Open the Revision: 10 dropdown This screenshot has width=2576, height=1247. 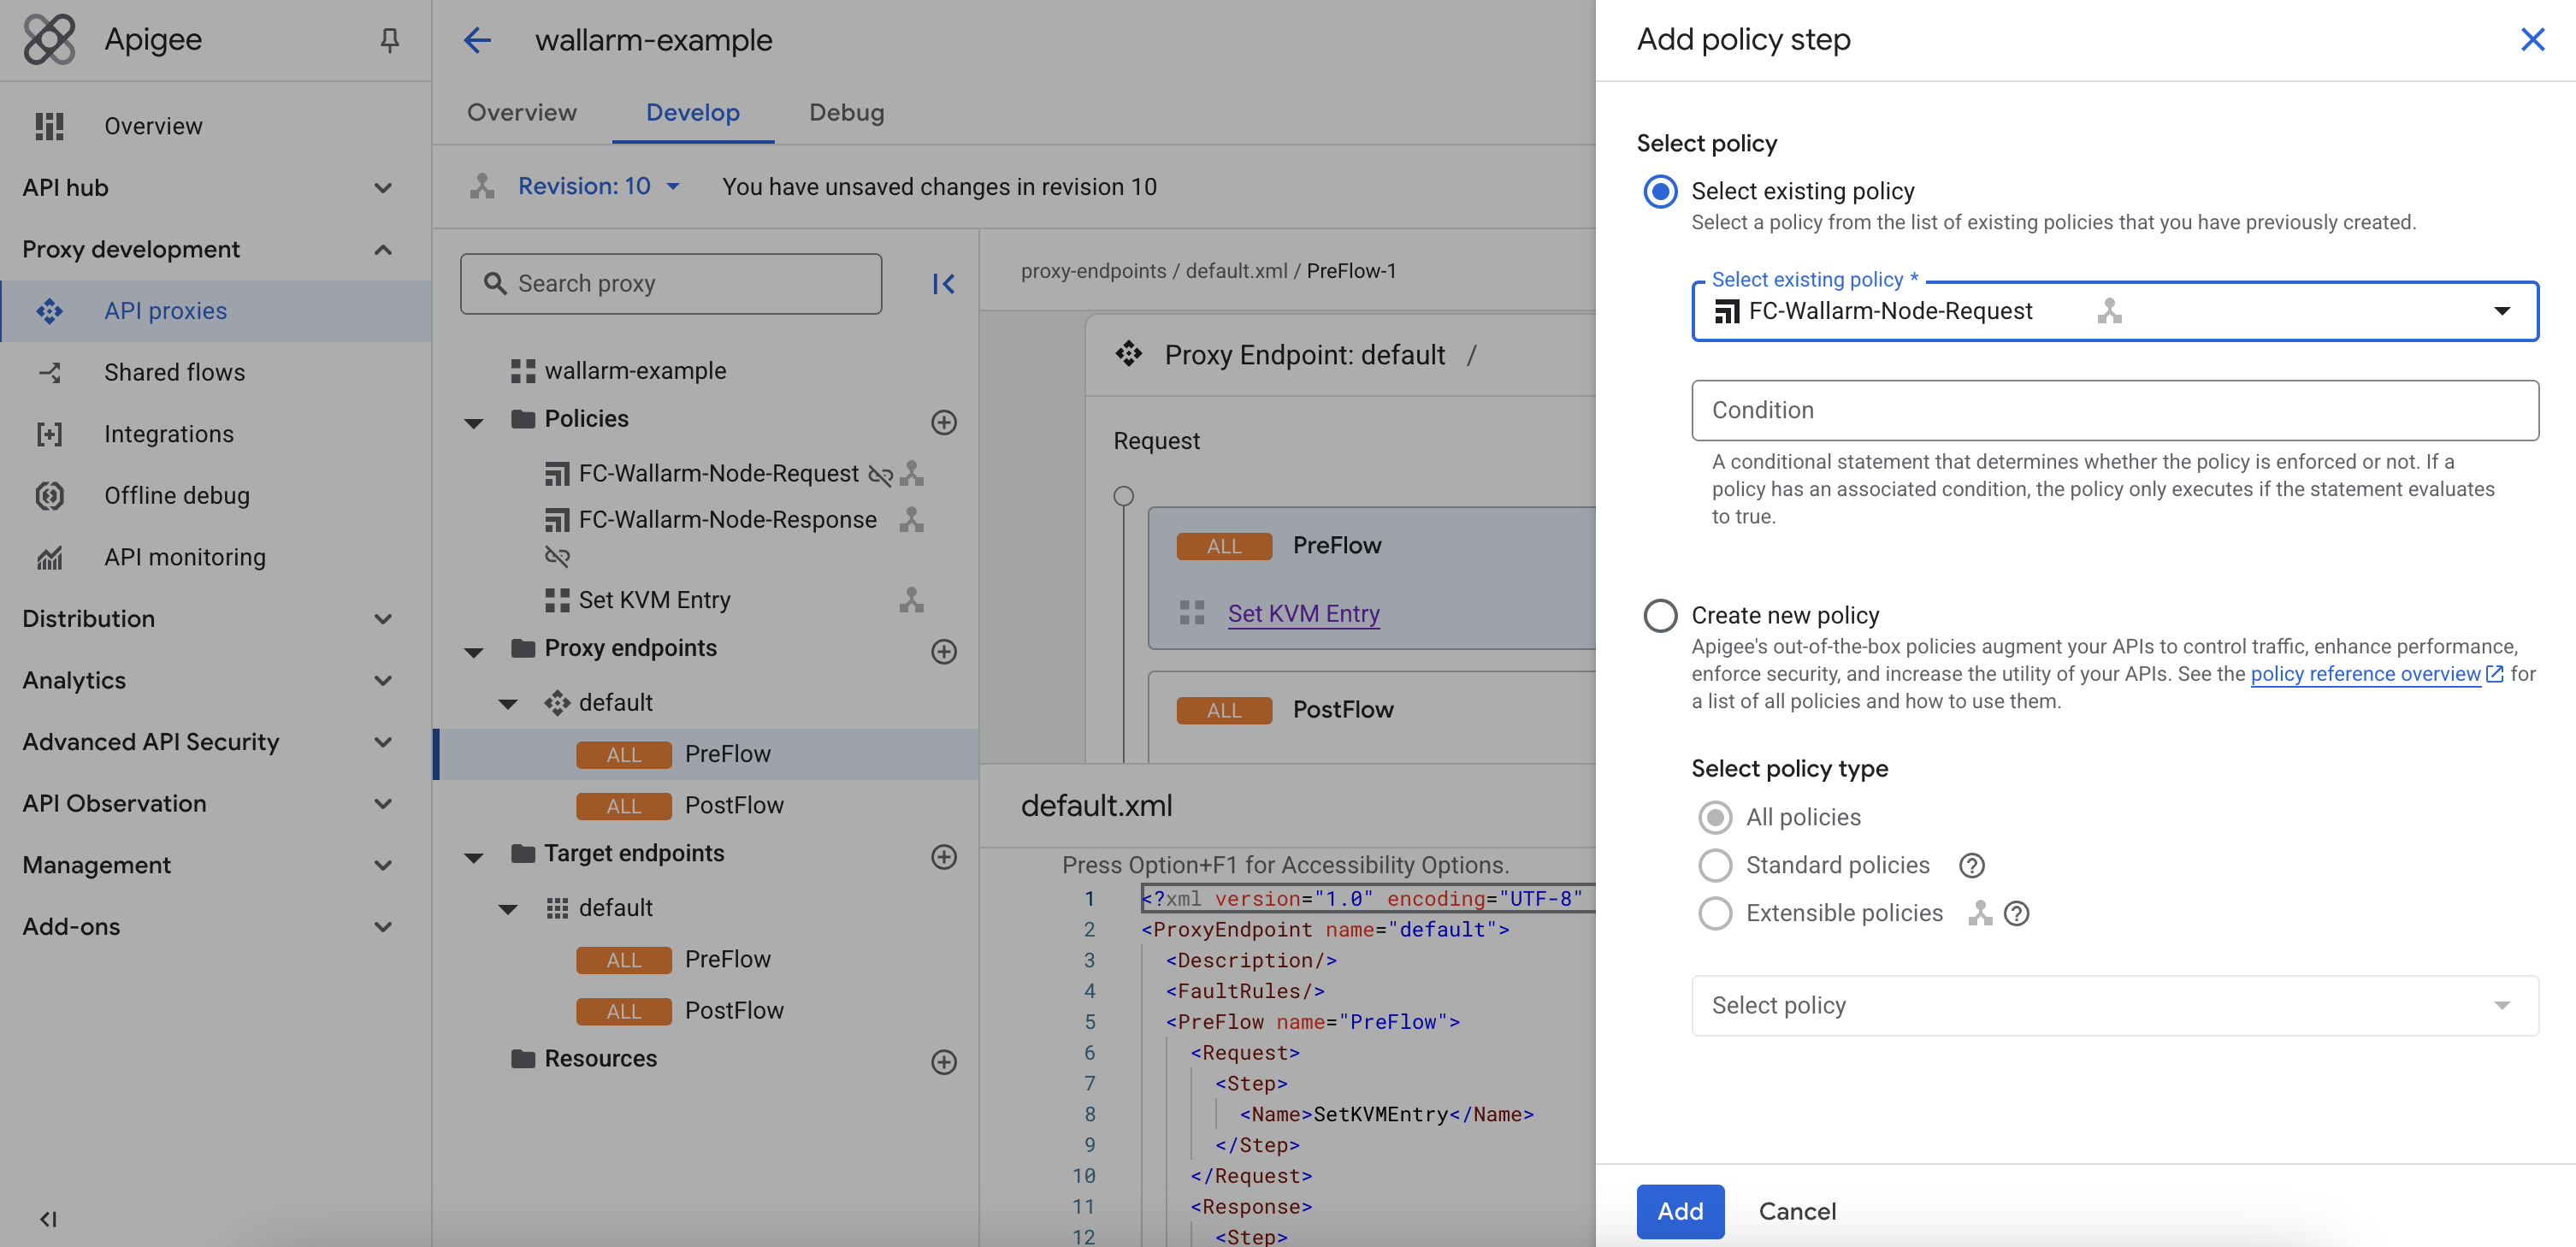tap(596, 186)
